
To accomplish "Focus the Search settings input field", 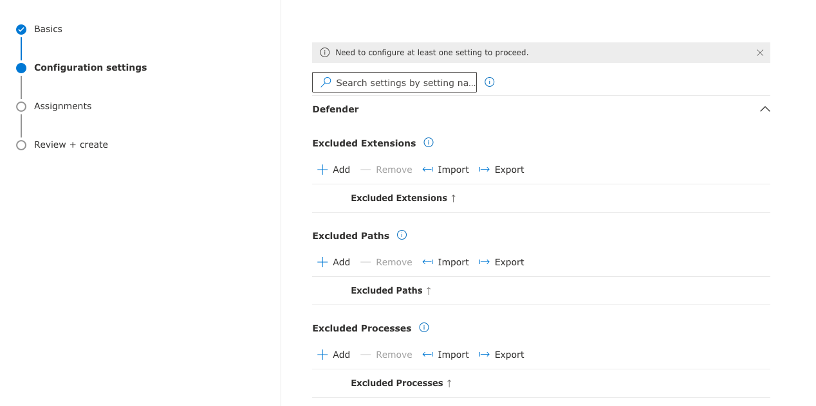I will [394, 83].
